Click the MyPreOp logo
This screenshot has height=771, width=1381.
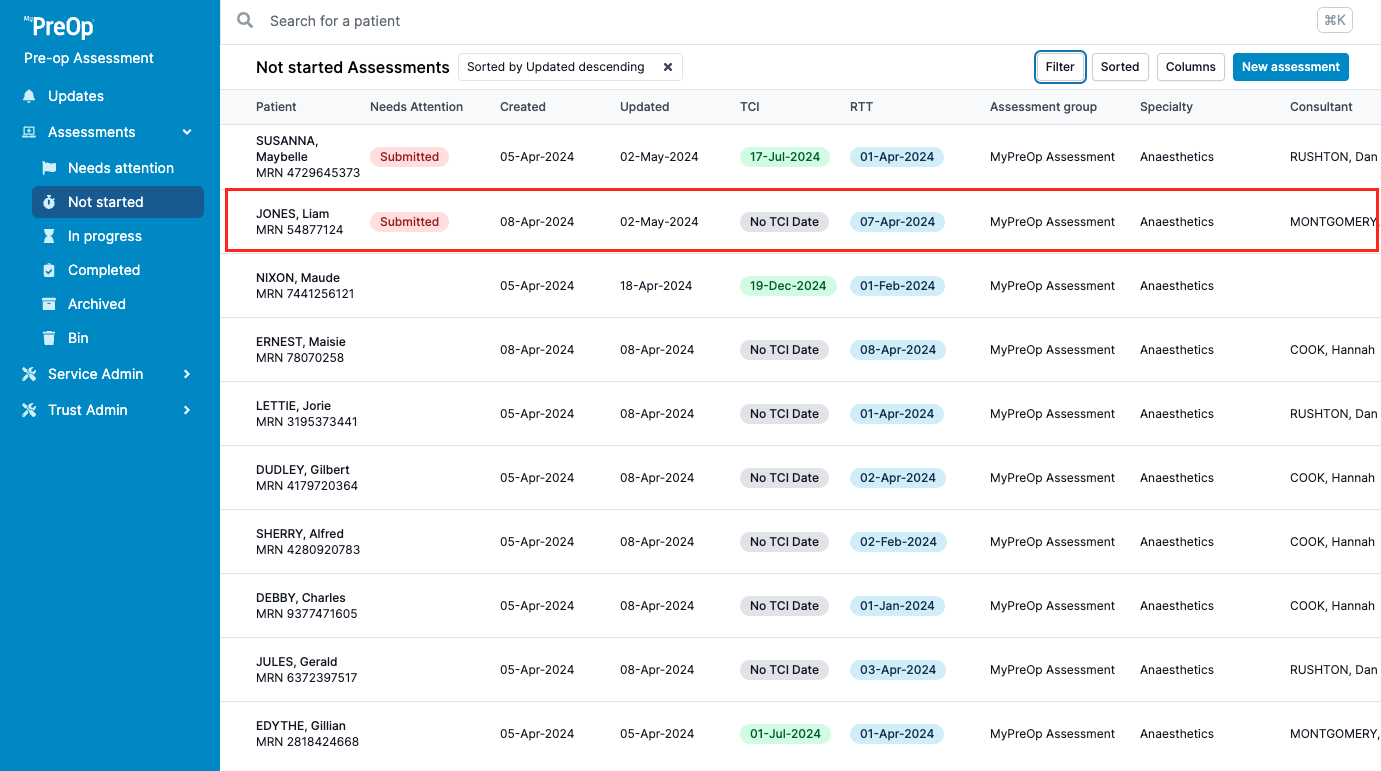[59, 27]
